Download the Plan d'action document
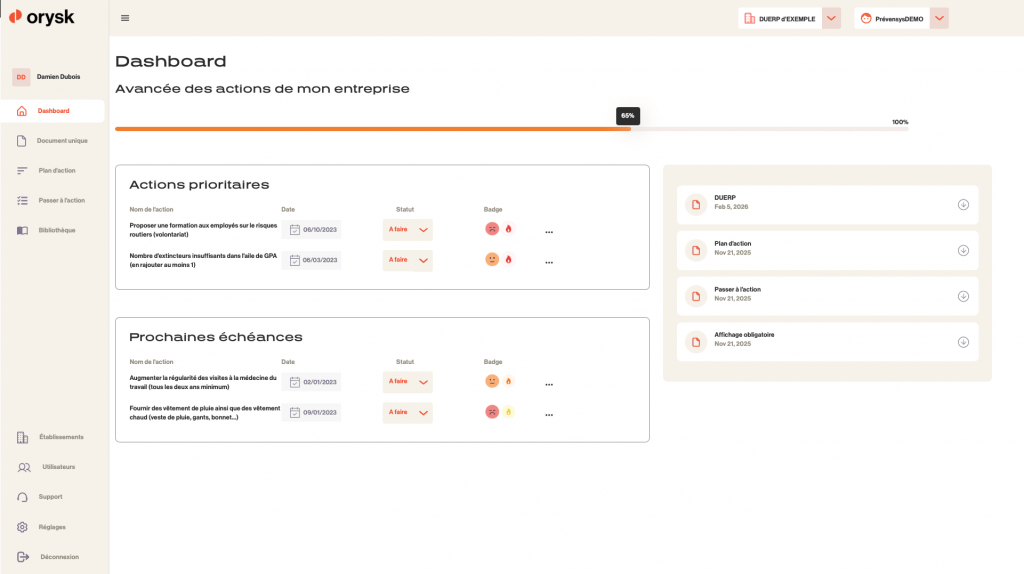Image resolution: width=1024 pixels, height=574 pixels. (963, 250)
